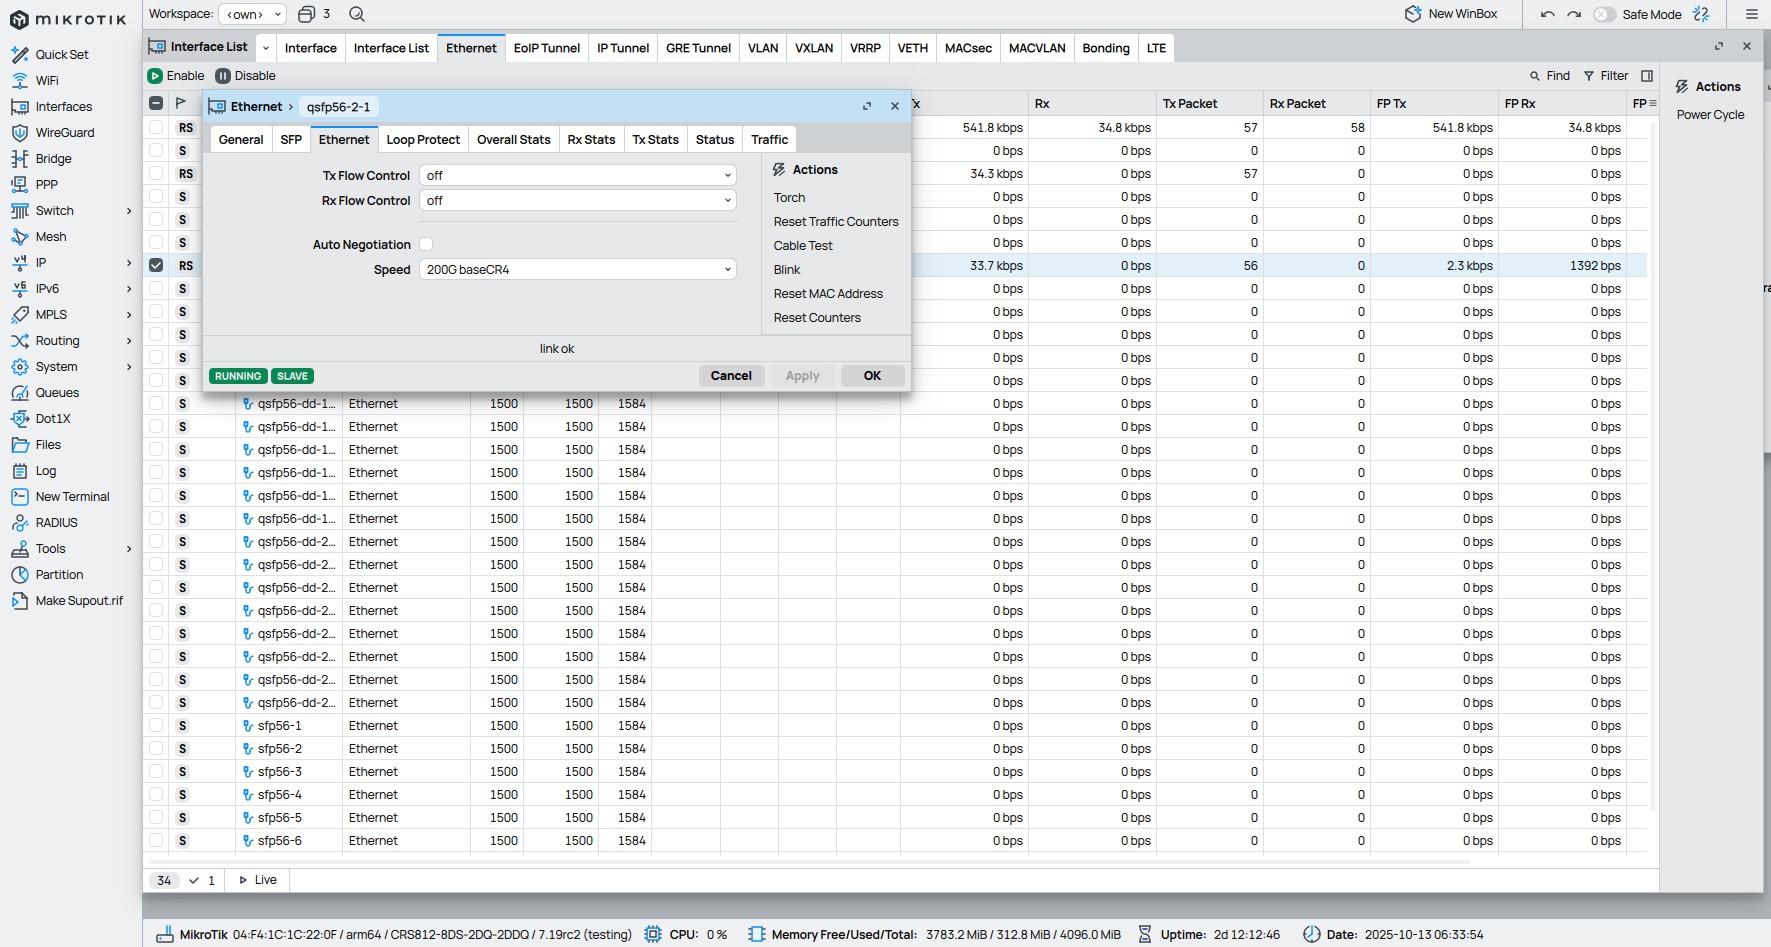Toggle the Safe Mode switch
The height and width of the screenshot is (947, 1771).
pos(1604,14)
